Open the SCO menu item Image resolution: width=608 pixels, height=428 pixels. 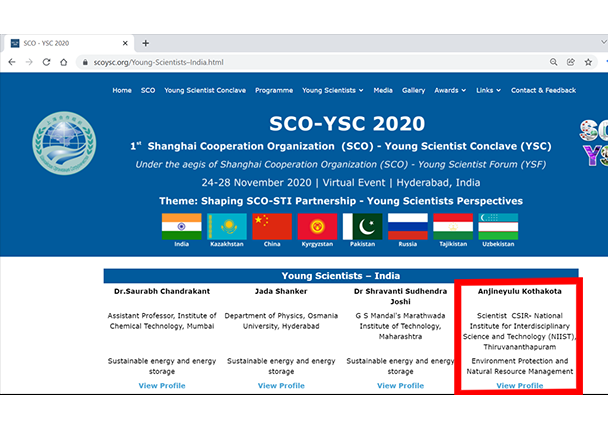(148, 90)
